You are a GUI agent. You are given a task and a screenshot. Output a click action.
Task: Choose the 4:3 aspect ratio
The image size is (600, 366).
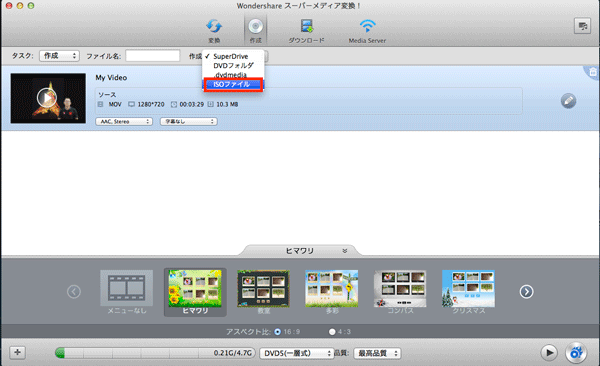332,332
